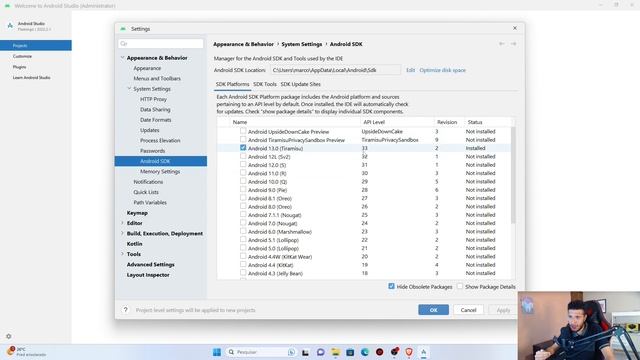Open the gear options in welcome window

click(9, 336)
